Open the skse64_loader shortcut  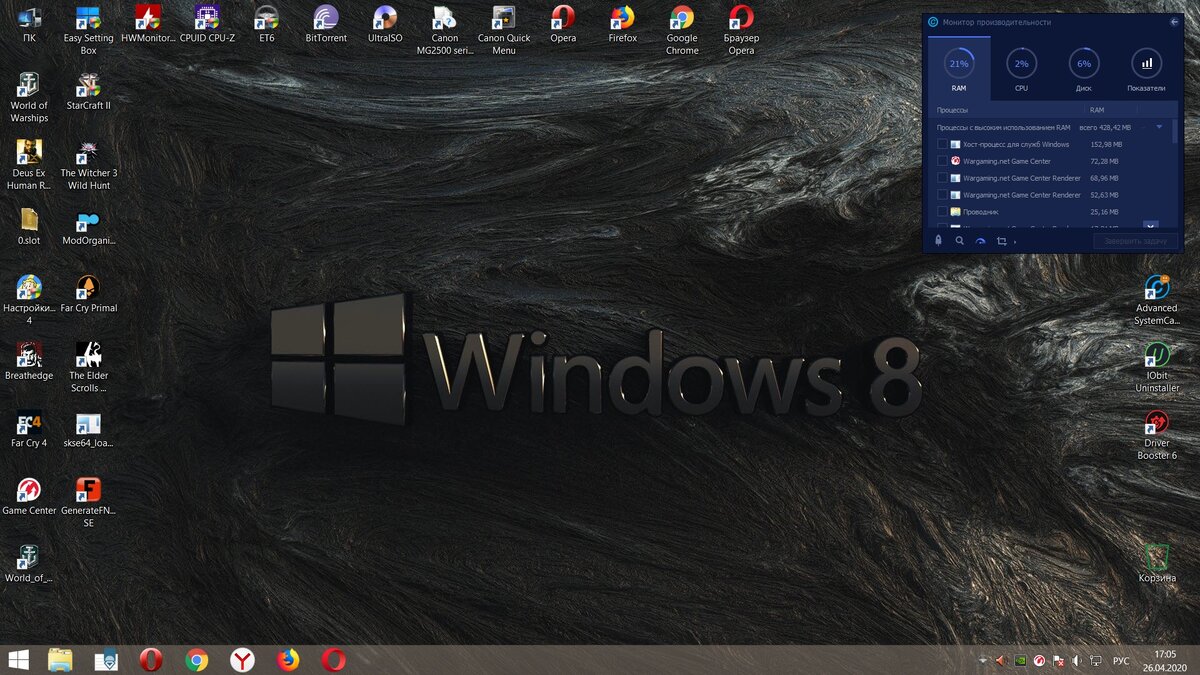88,429
